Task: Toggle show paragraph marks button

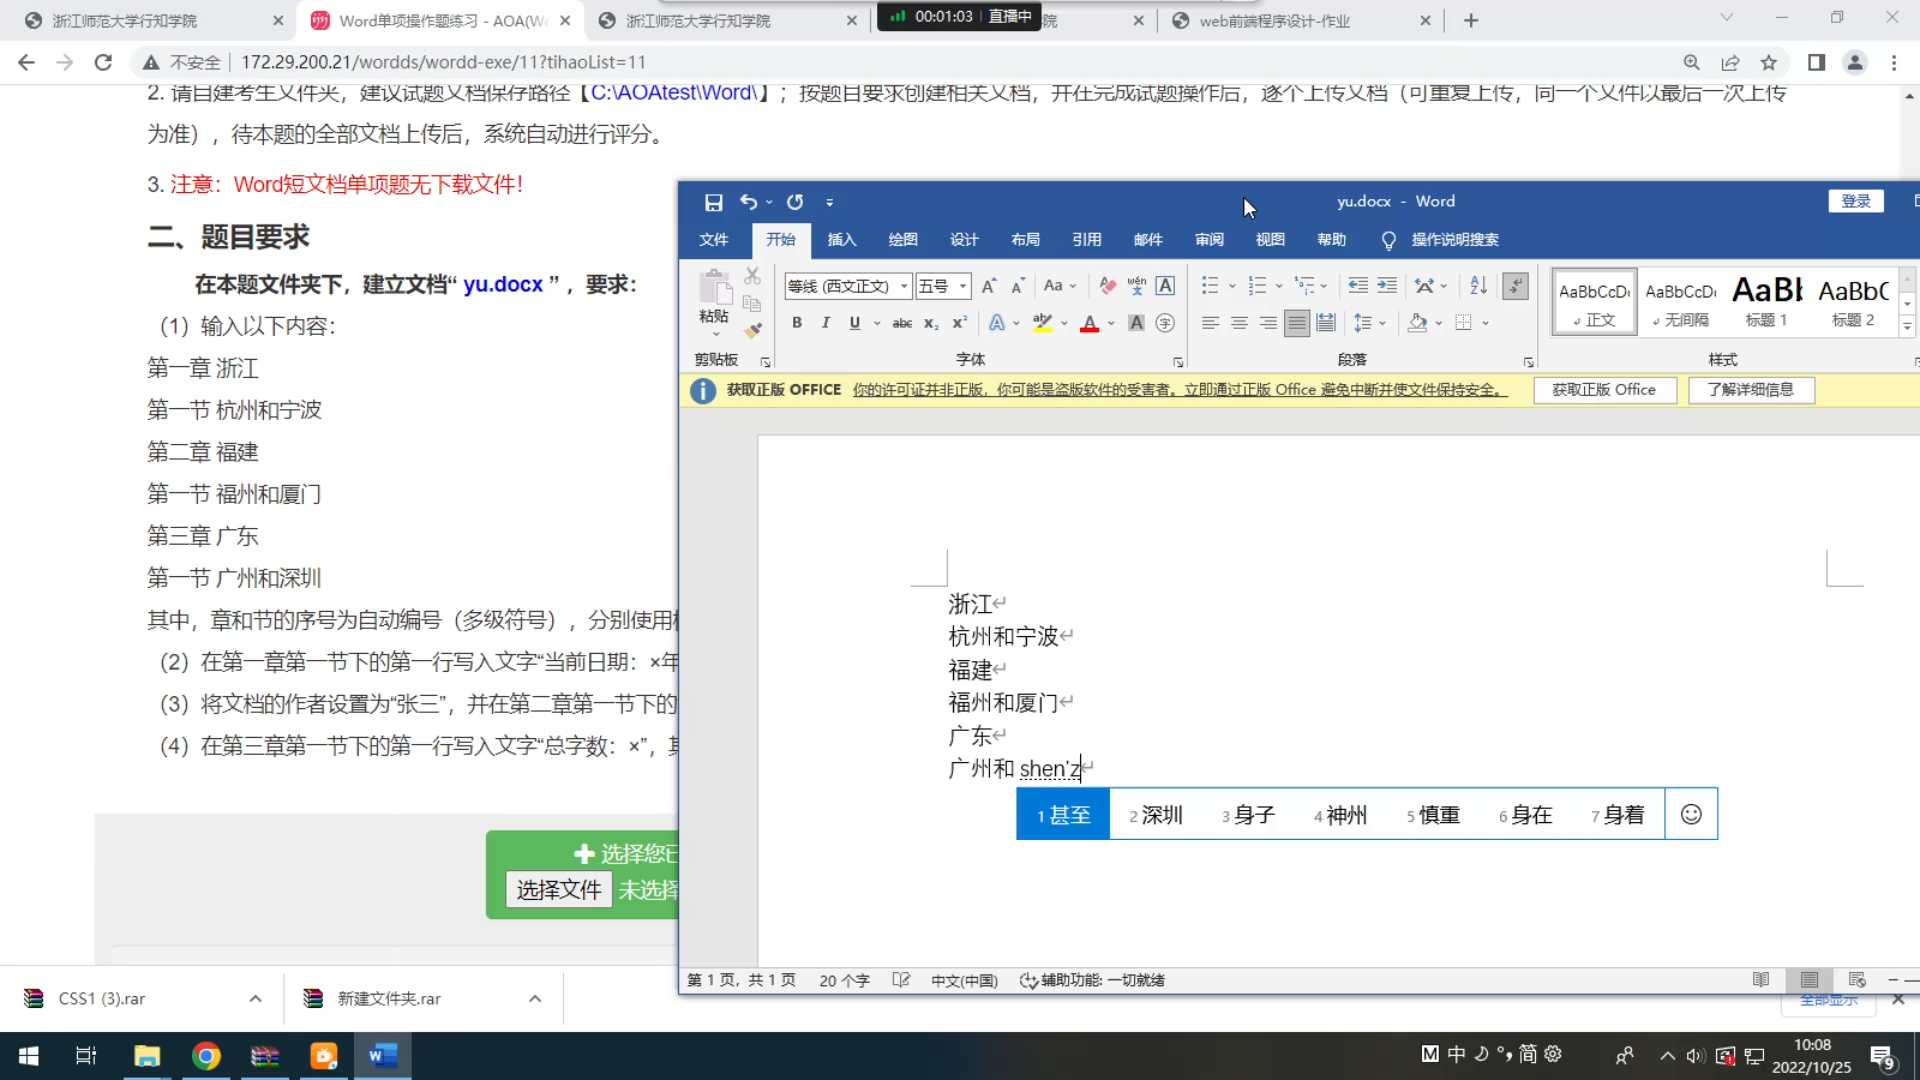Action: coord(1515,286)
